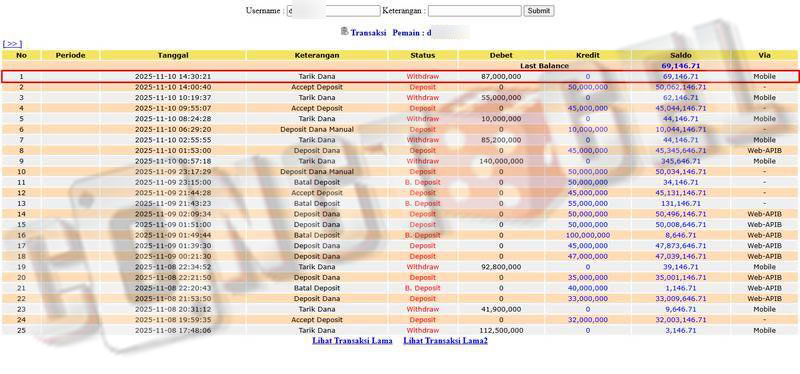
Task: Click row 25 debet 112,500,000
Action: 501,331
